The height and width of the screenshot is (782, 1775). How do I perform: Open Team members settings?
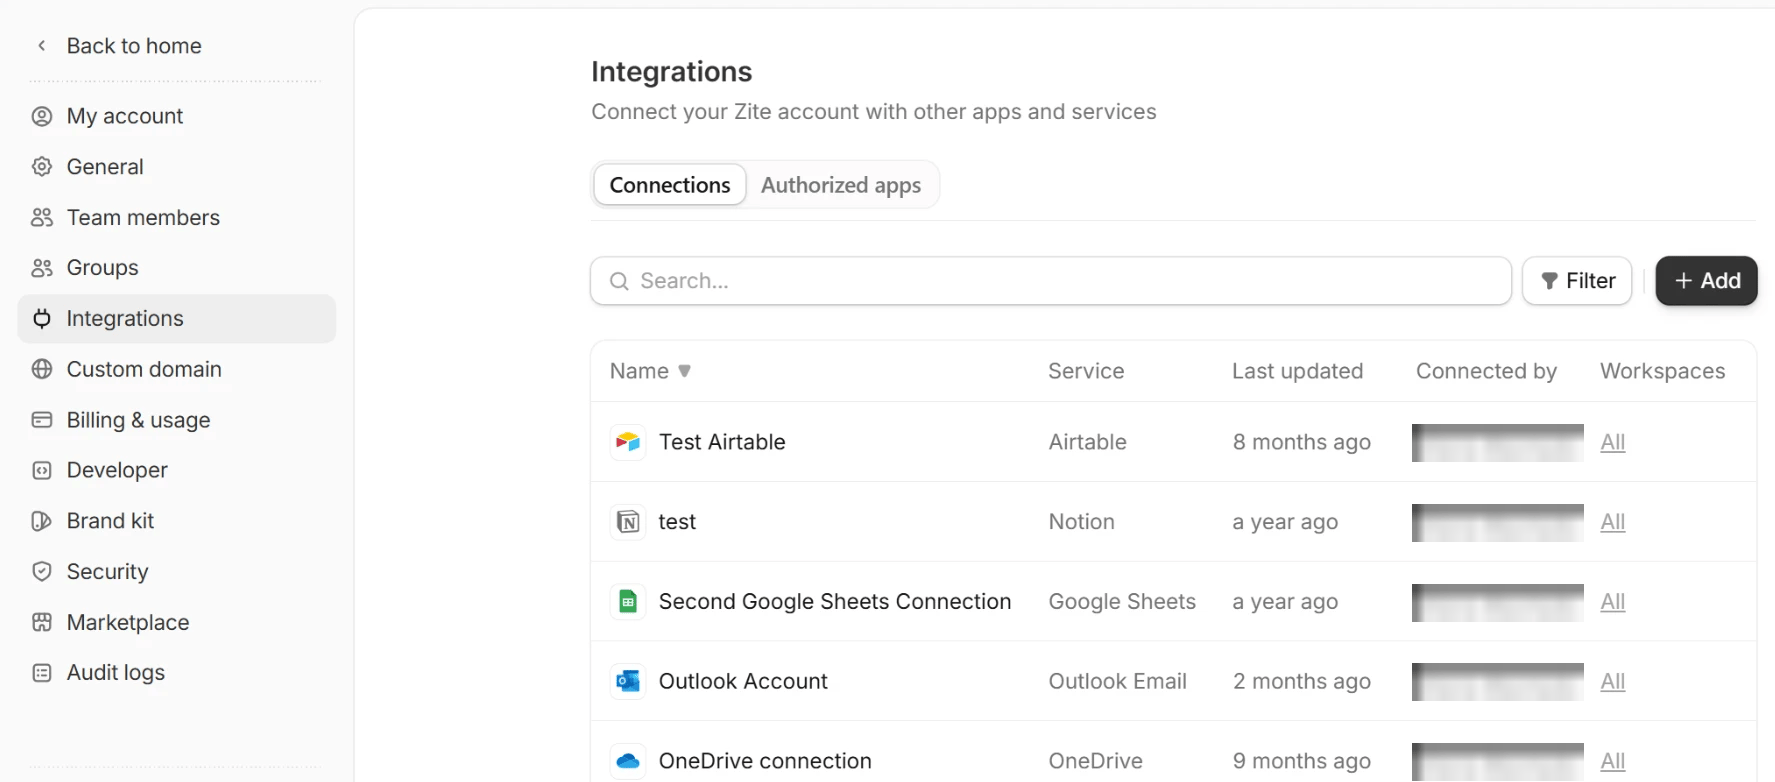pyautogui.click(x=177, y=217)
